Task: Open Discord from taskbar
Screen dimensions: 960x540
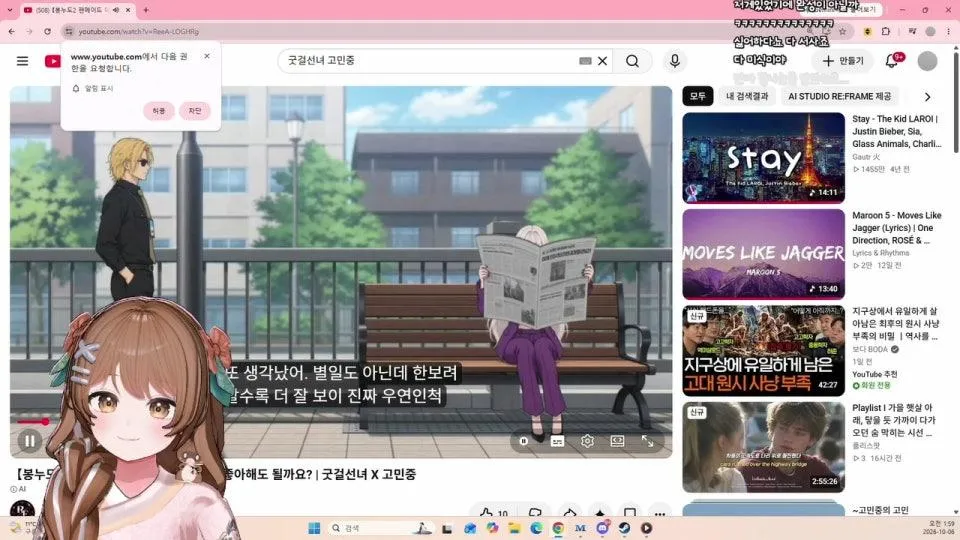Action: (x=602, y=528)
